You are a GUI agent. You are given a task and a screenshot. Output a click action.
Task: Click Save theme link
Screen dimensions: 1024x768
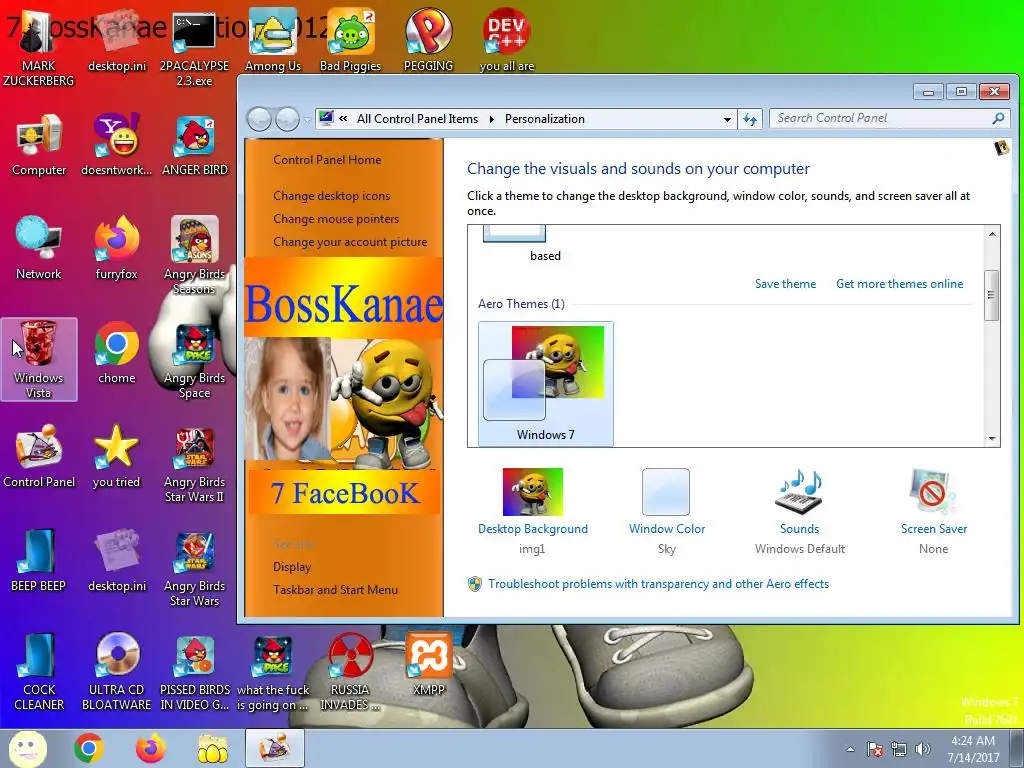click(x=785, y=284)
